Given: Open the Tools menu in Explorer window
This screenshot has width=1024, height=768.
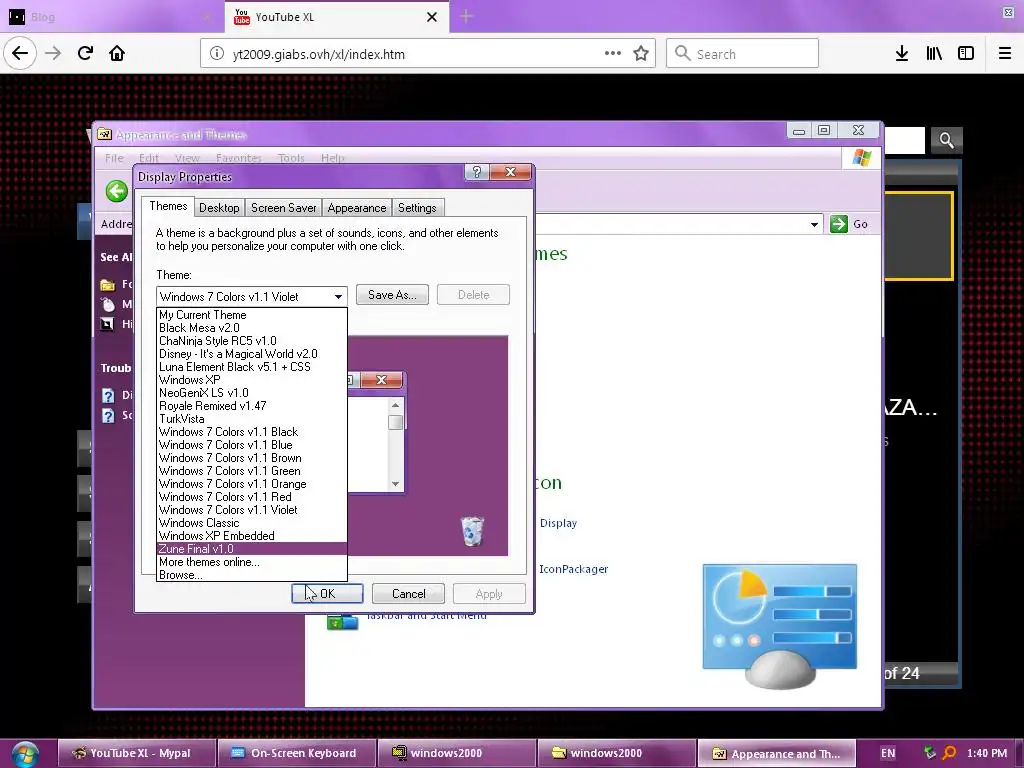Looking at the screenshot, I should (x=291, y=158).
